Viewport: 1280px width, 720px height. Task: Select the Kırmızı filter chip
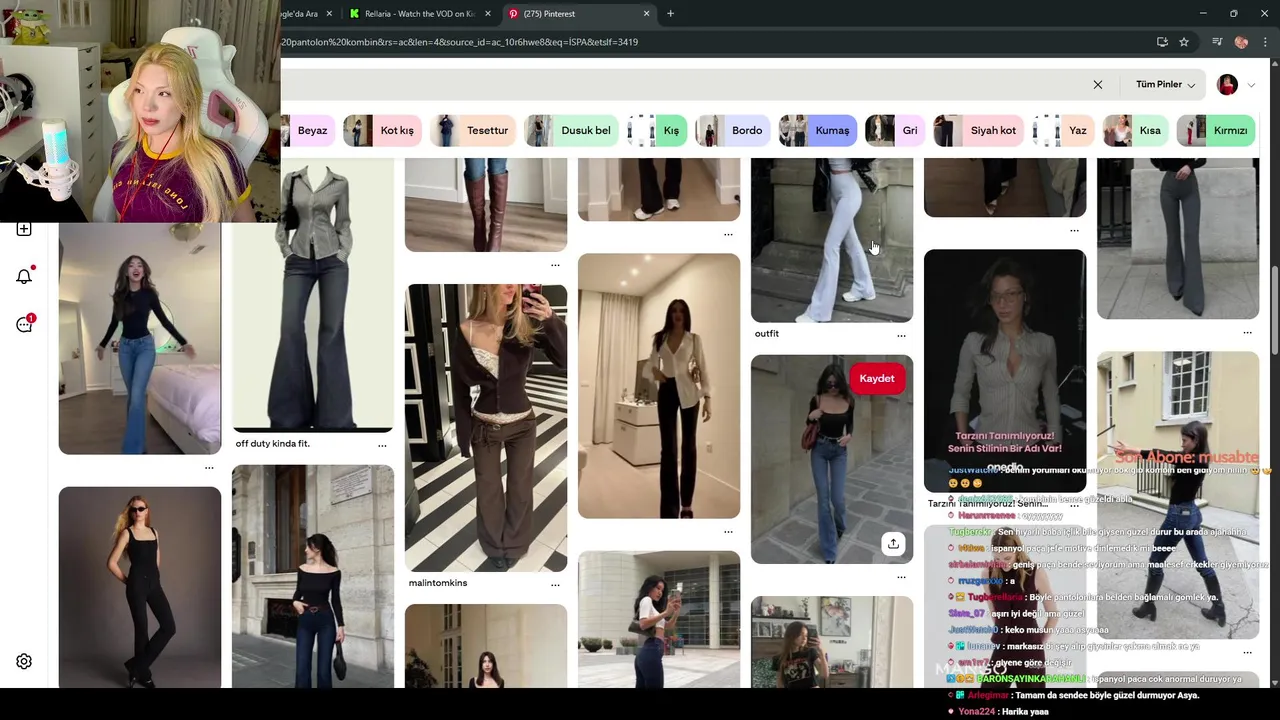(1216, 130)
